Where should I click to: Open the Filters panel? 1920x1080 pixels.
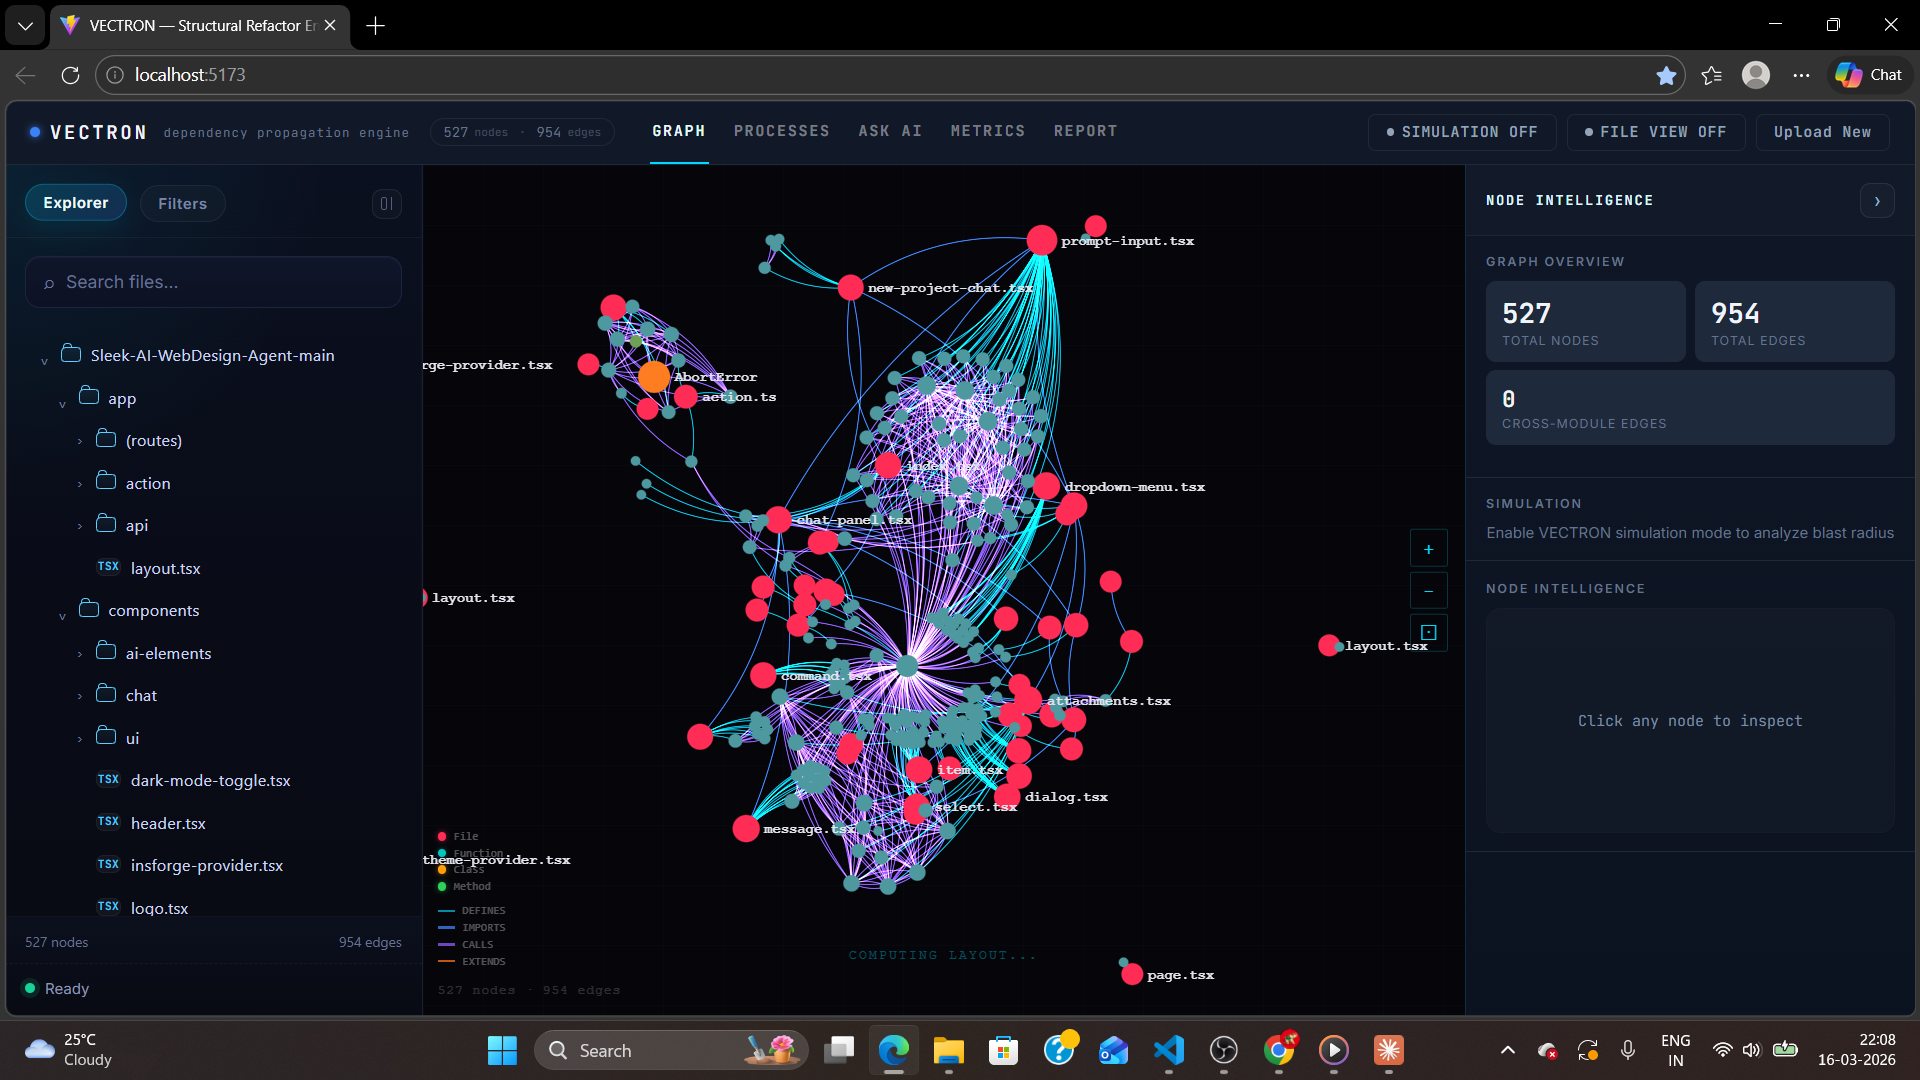182,203
